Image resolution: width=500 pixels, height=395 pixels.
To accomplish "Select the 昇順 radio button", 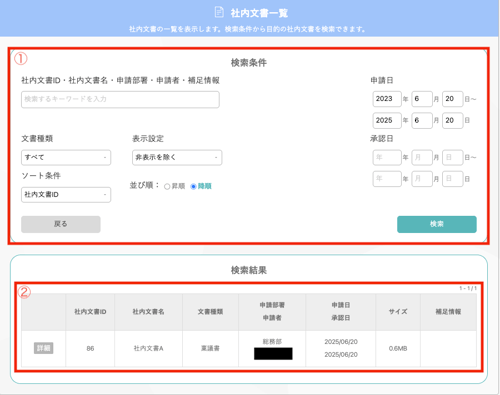I will click(x=167, y=187).
